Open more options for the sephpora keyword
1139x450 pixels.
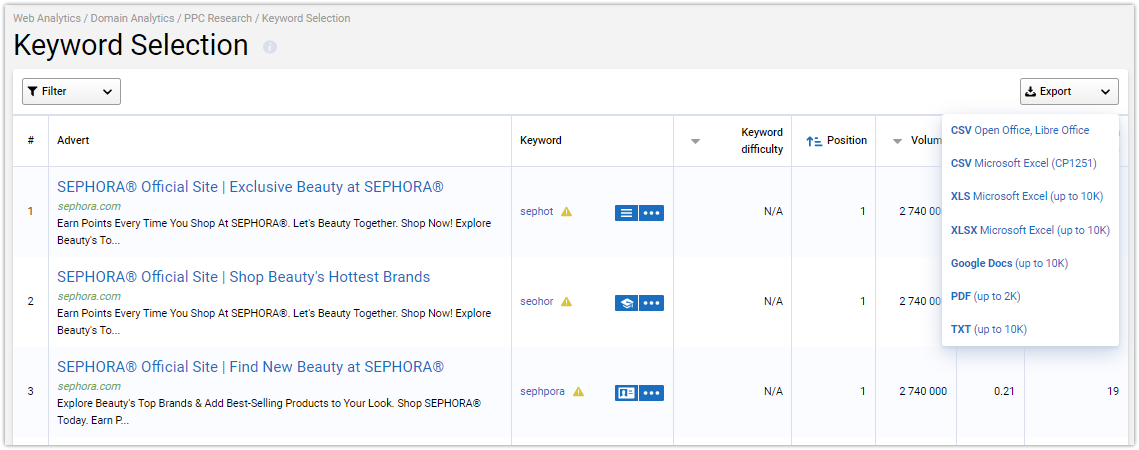pyautogui.click(x=652, y=393)
